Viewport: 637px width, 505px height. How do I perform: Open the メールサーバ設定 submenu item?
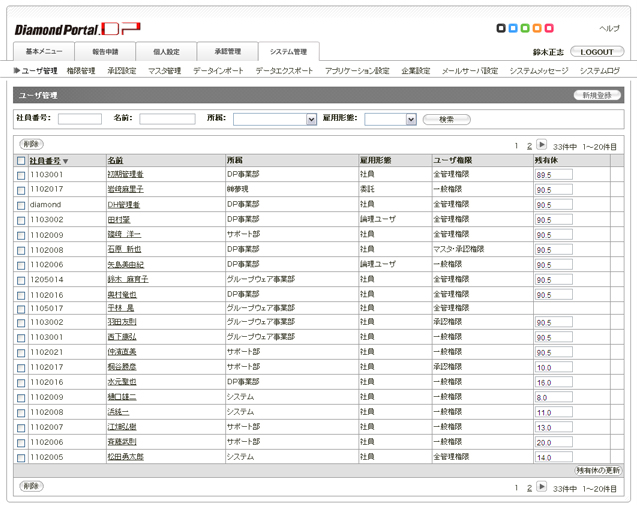[470, 71]
